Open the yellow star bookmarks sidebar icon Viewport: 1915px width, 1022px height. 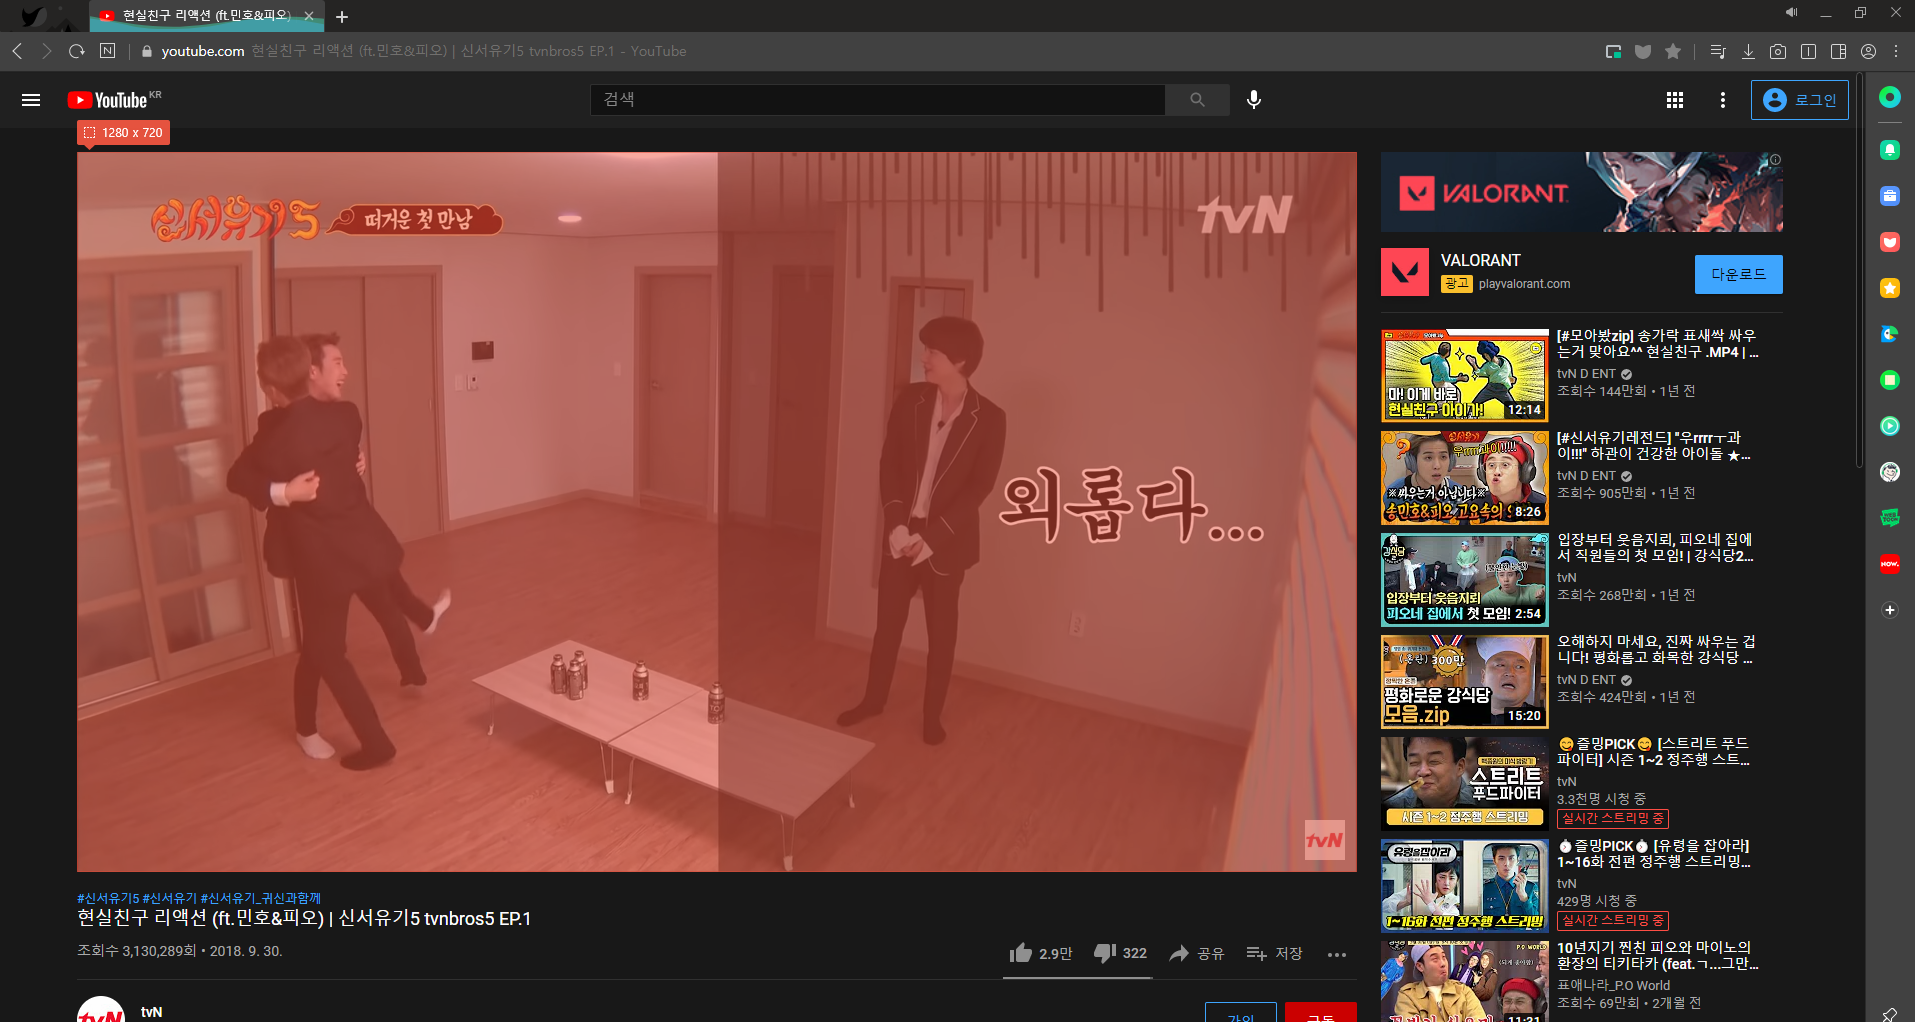[x=1889, y=288]
